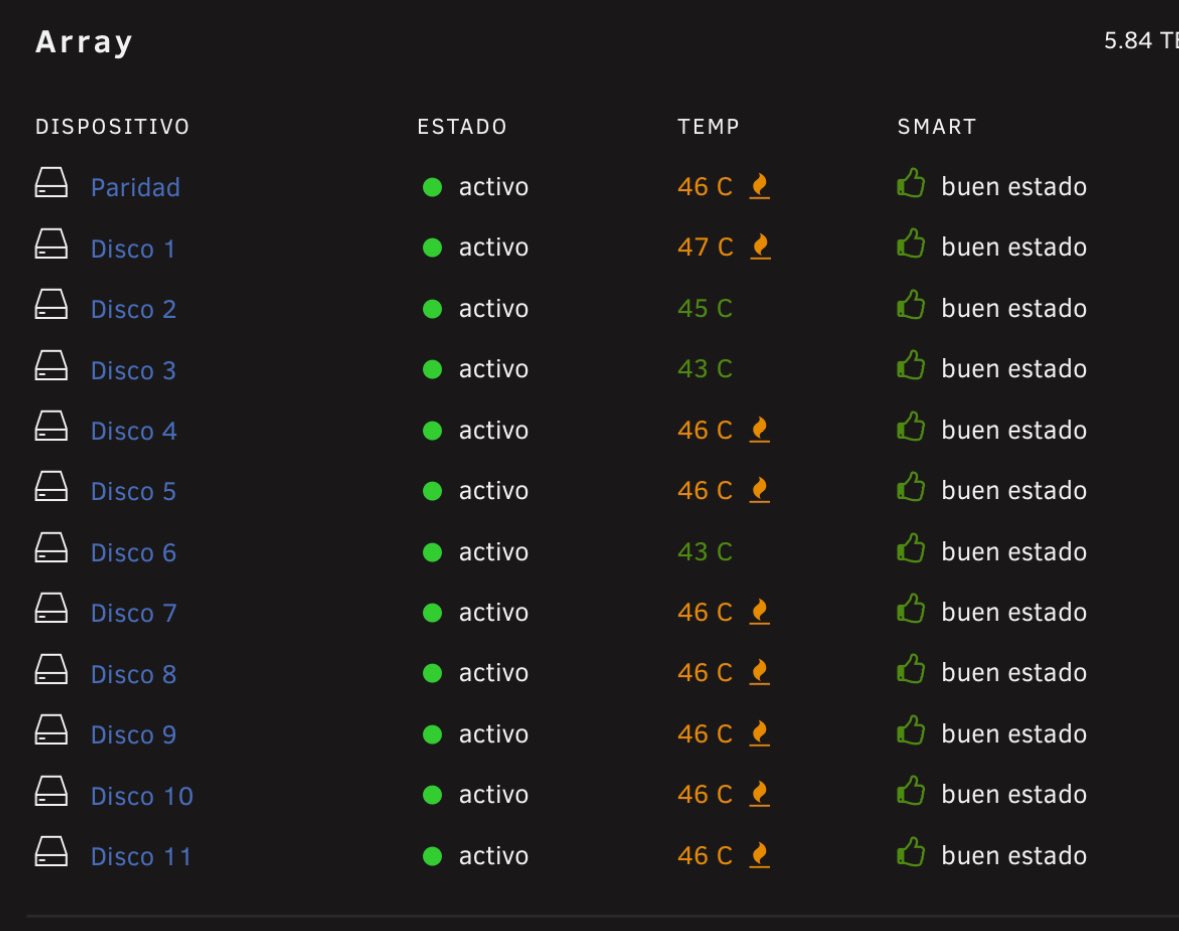The height and width of the screenshot is (931, 1179).
Task: Click the drive icon beside Disco 5
Action: [51, 487]
